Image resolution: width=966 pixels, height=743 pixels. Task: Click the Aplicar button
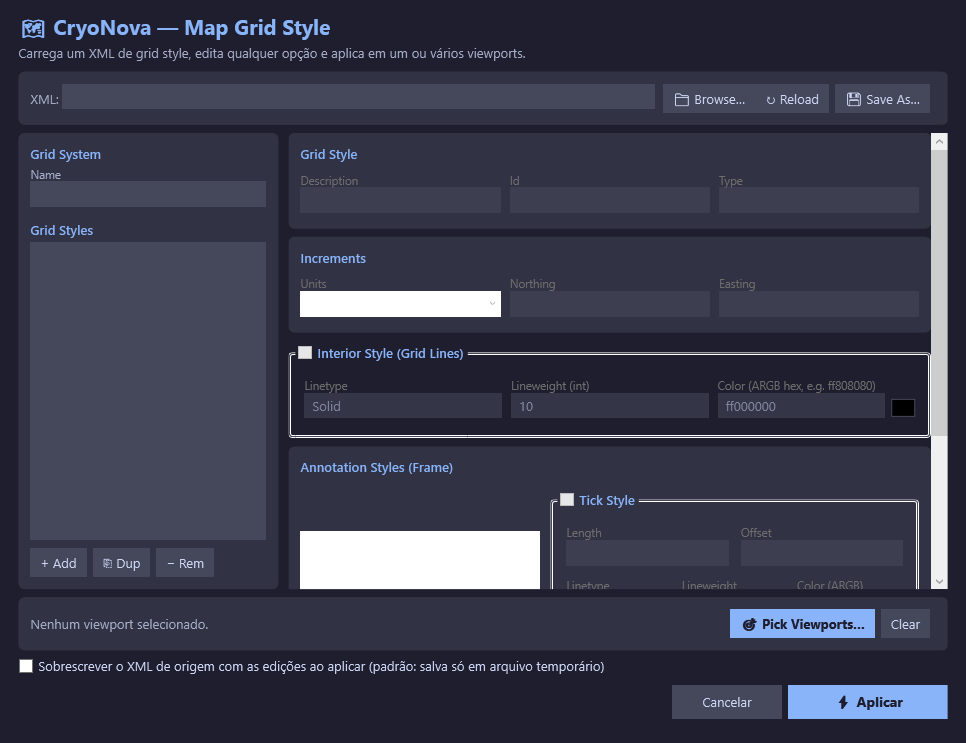point(868,702)
